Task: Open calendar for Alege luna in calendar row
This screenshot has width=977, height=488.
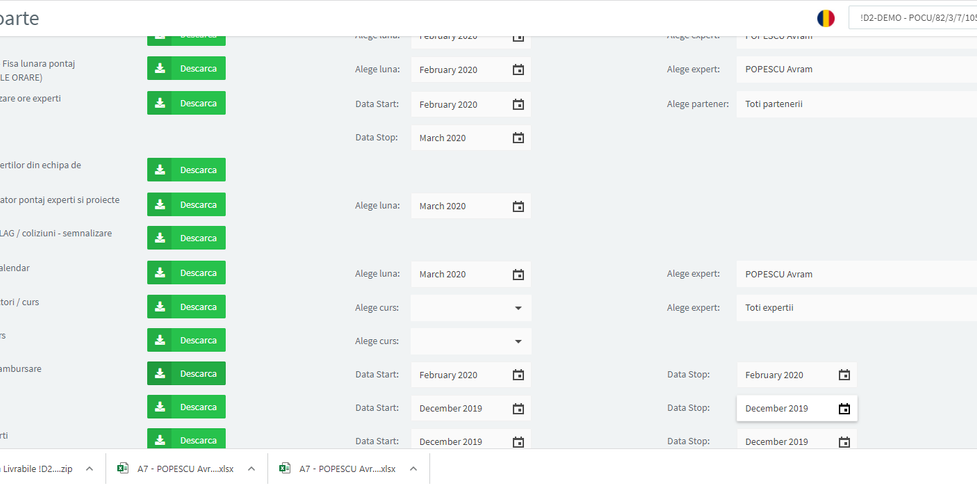Action: [518, 274]
